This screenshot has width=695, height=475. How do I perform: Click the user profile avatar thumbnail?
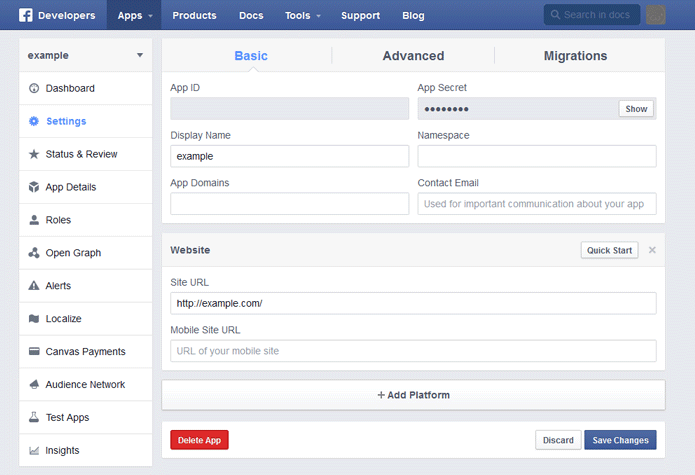point(656,15)
